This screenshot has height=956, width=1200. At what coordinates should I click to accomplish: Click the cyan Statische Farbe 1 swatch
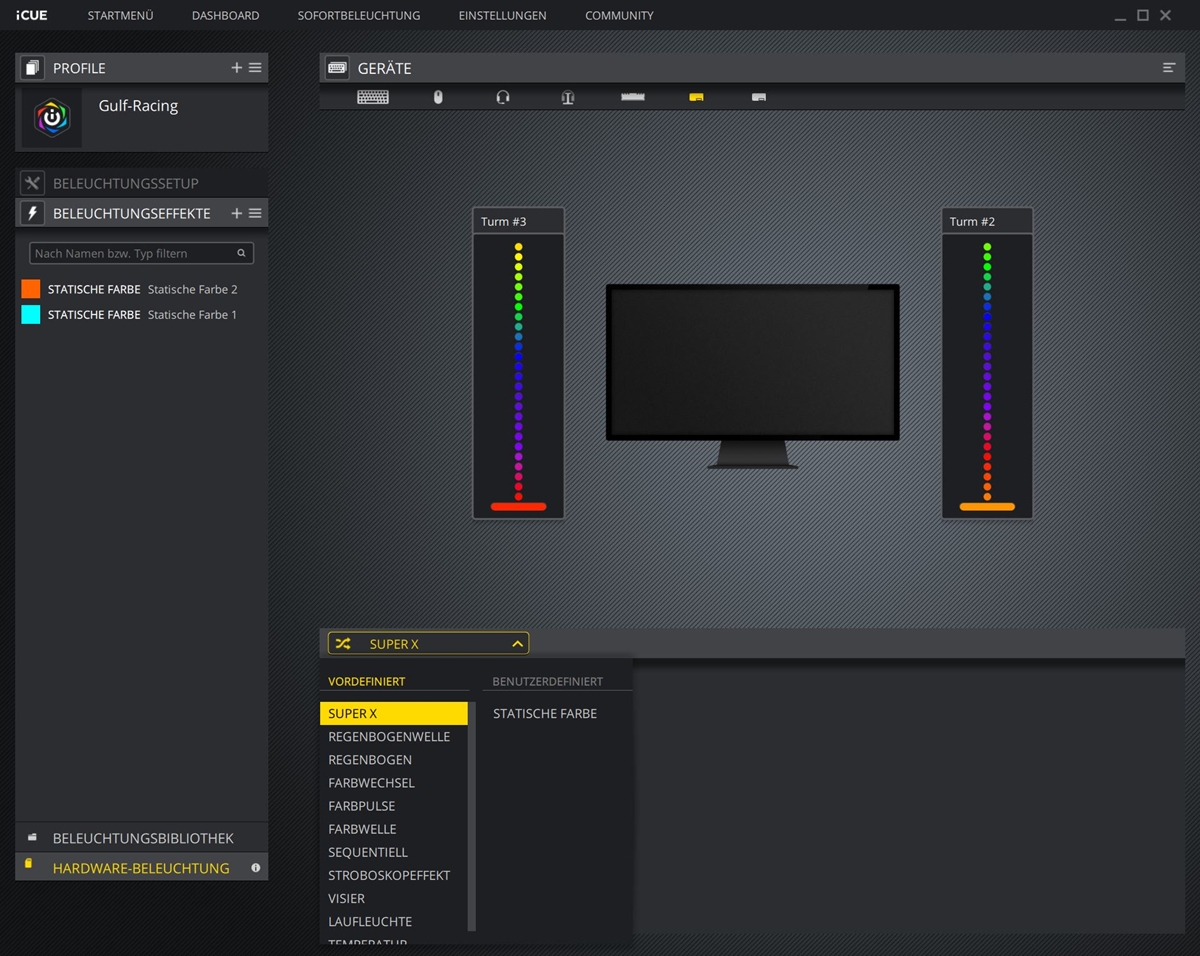(31, 314)
